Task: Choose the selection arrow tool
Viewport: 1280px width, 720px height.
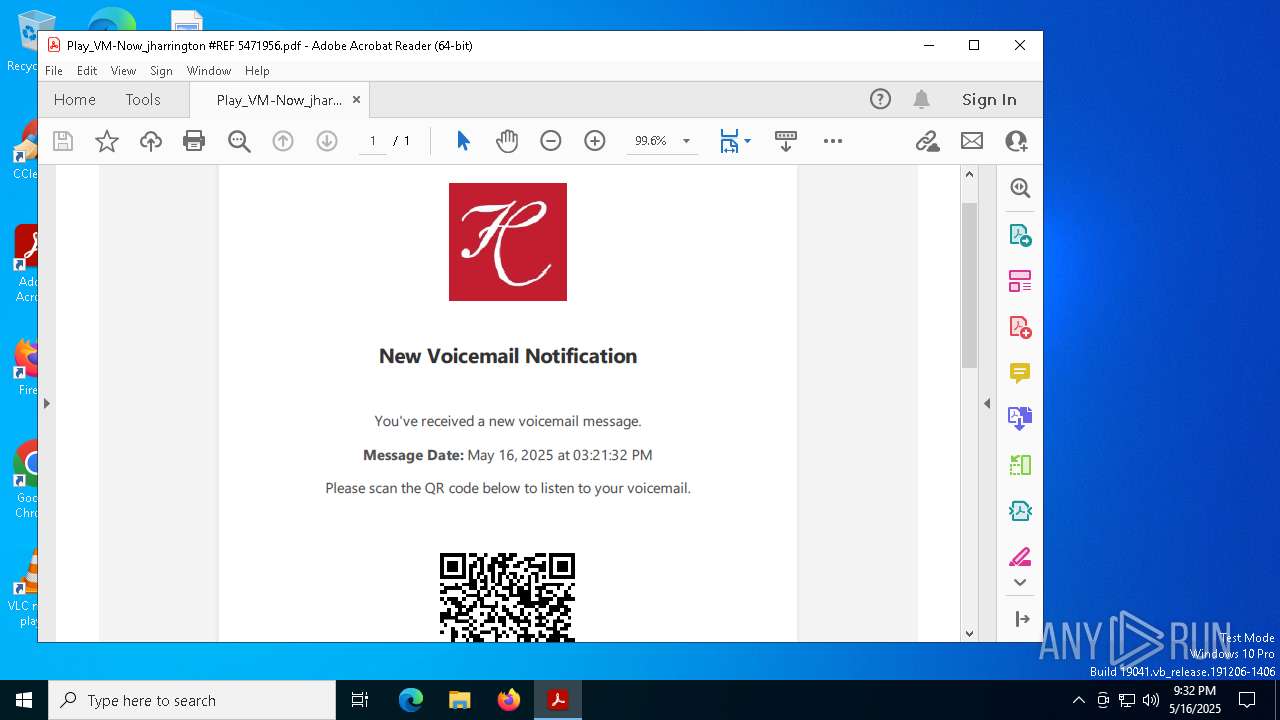Action: [463, 141]
